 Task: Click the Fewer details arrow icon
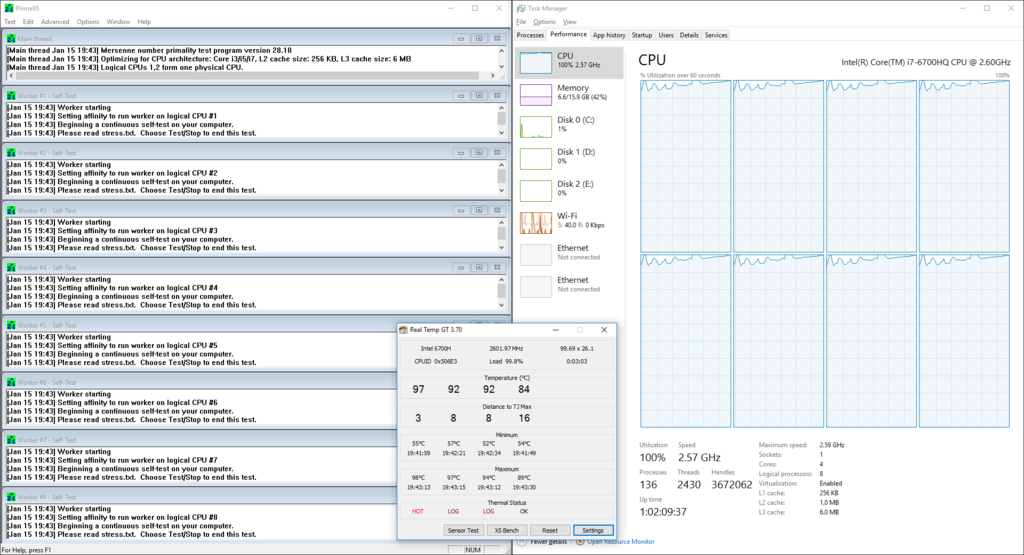click(x=522, y=542)
